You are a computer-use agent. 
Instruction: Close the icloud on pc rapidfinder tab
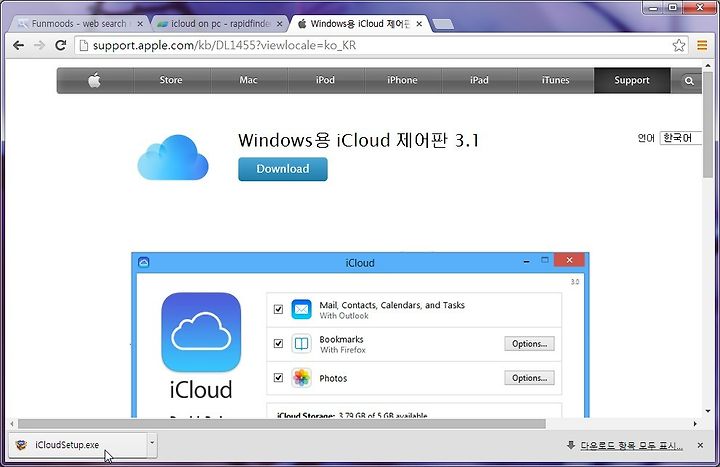coord(280,23)
